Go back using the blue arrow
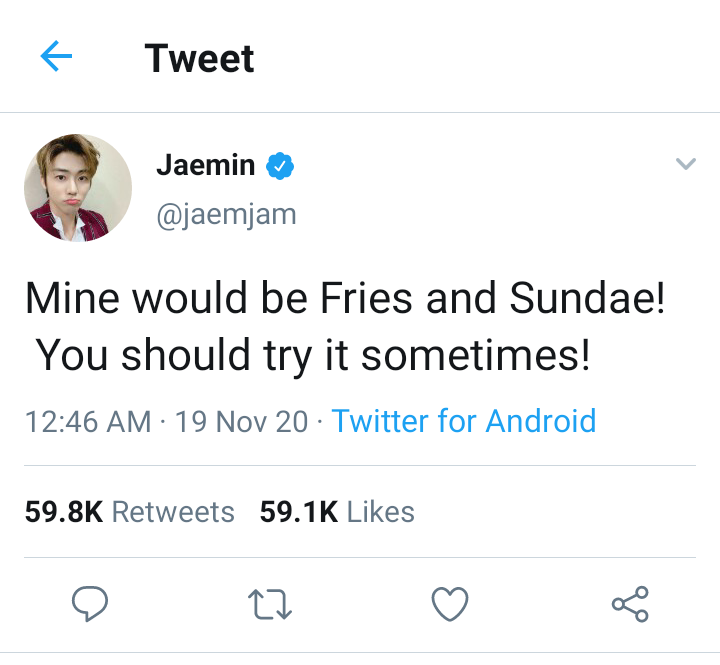This screenshot has height=665, width=720. click(57, 57)
